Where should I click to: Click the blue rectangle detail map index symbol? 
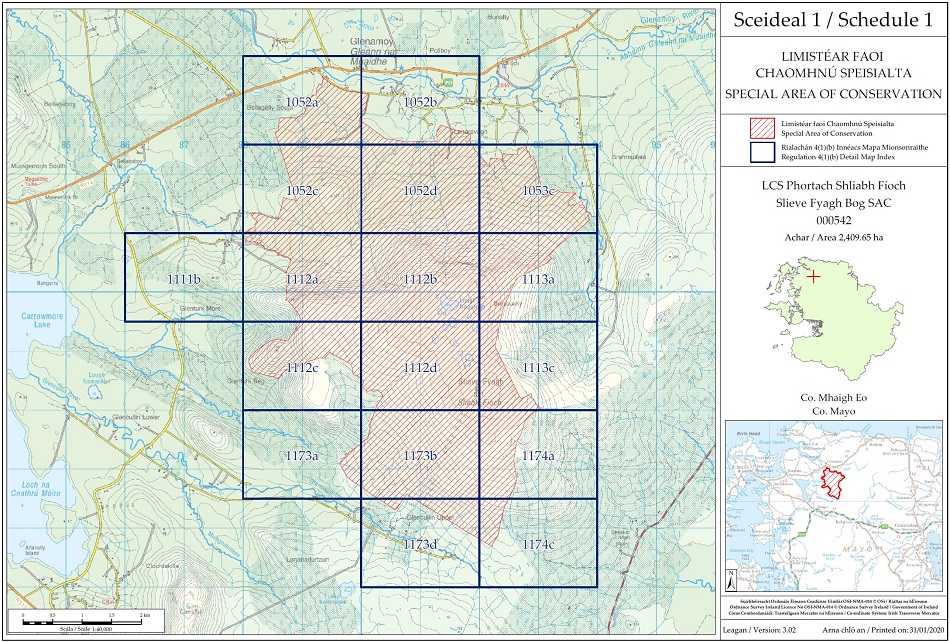763,153
